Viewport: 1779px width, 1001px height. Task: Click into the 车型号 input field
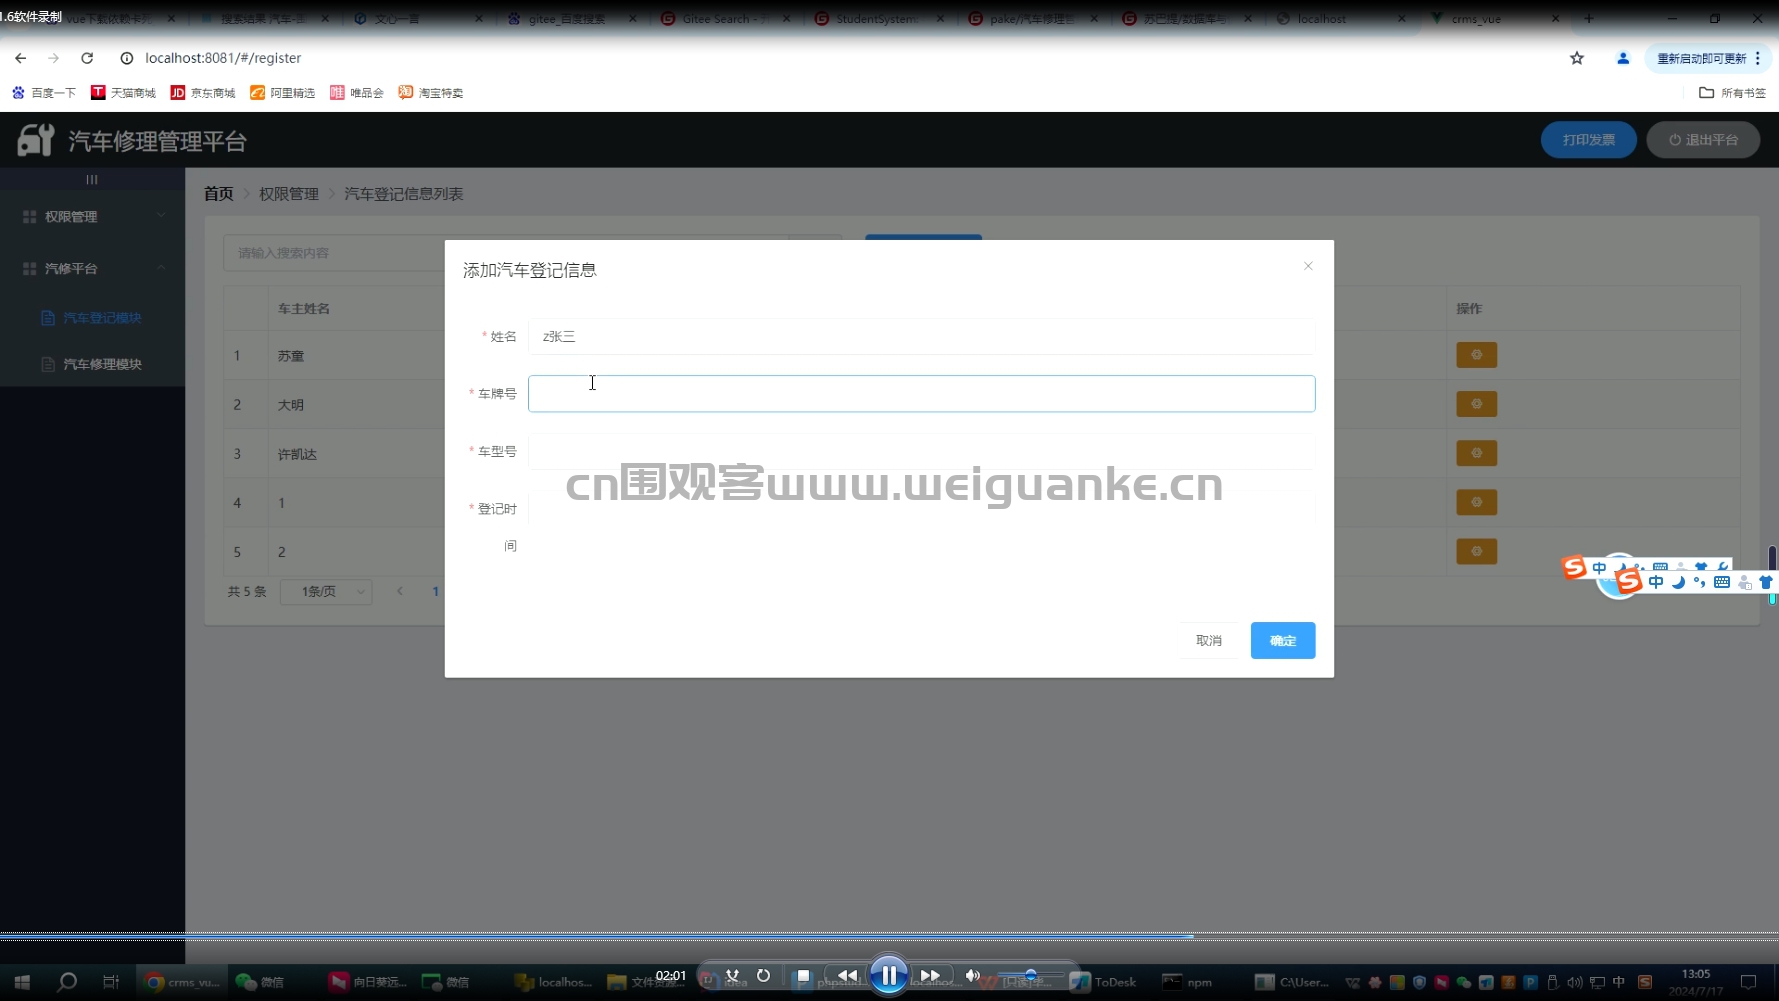point(920,452)
